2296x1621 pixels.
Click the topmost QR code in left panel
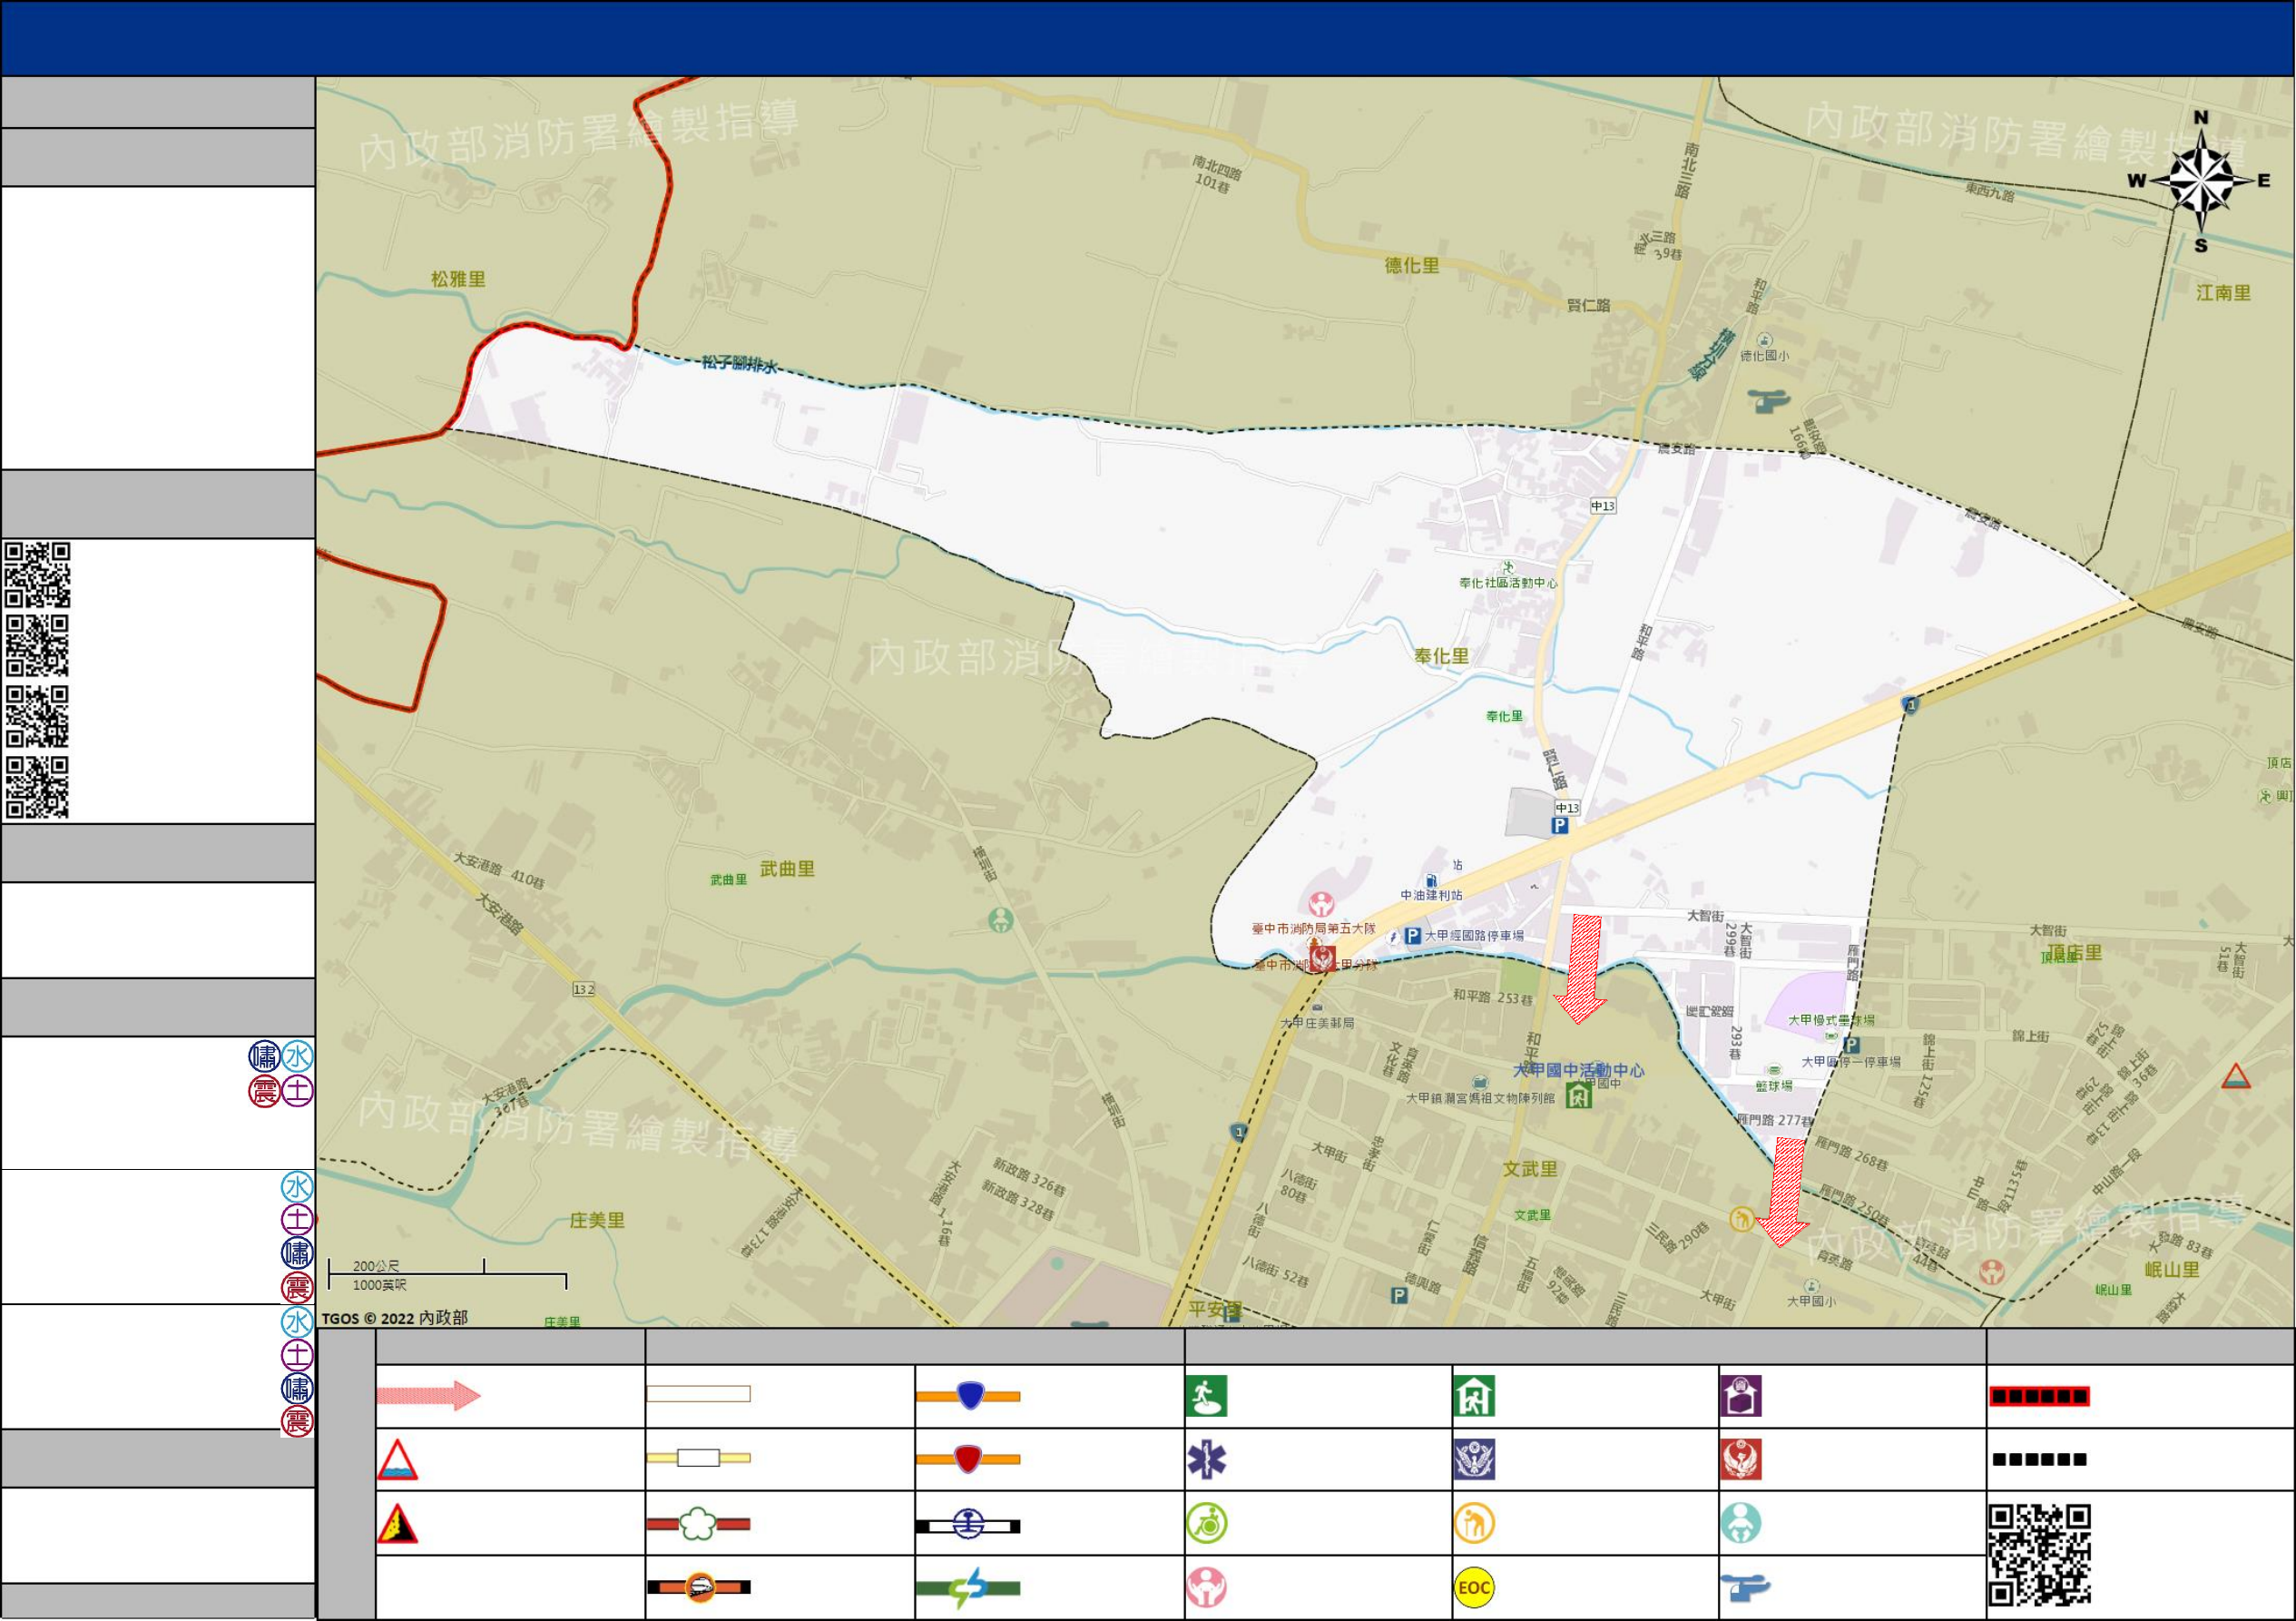pos(38,575)
